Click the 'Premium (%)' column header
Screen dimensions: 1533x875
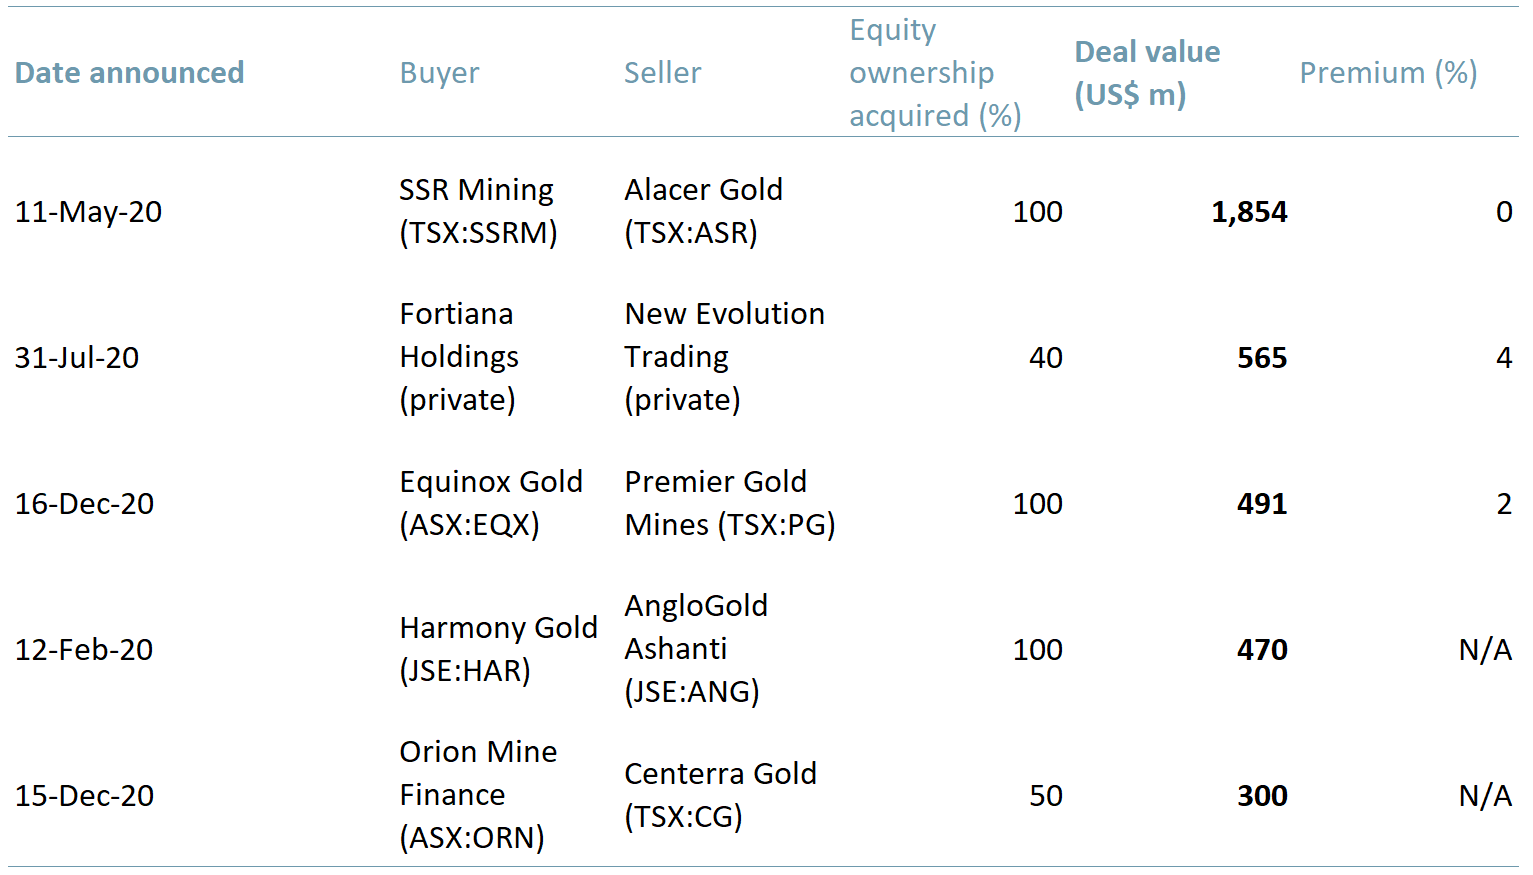coord(1387,73)
